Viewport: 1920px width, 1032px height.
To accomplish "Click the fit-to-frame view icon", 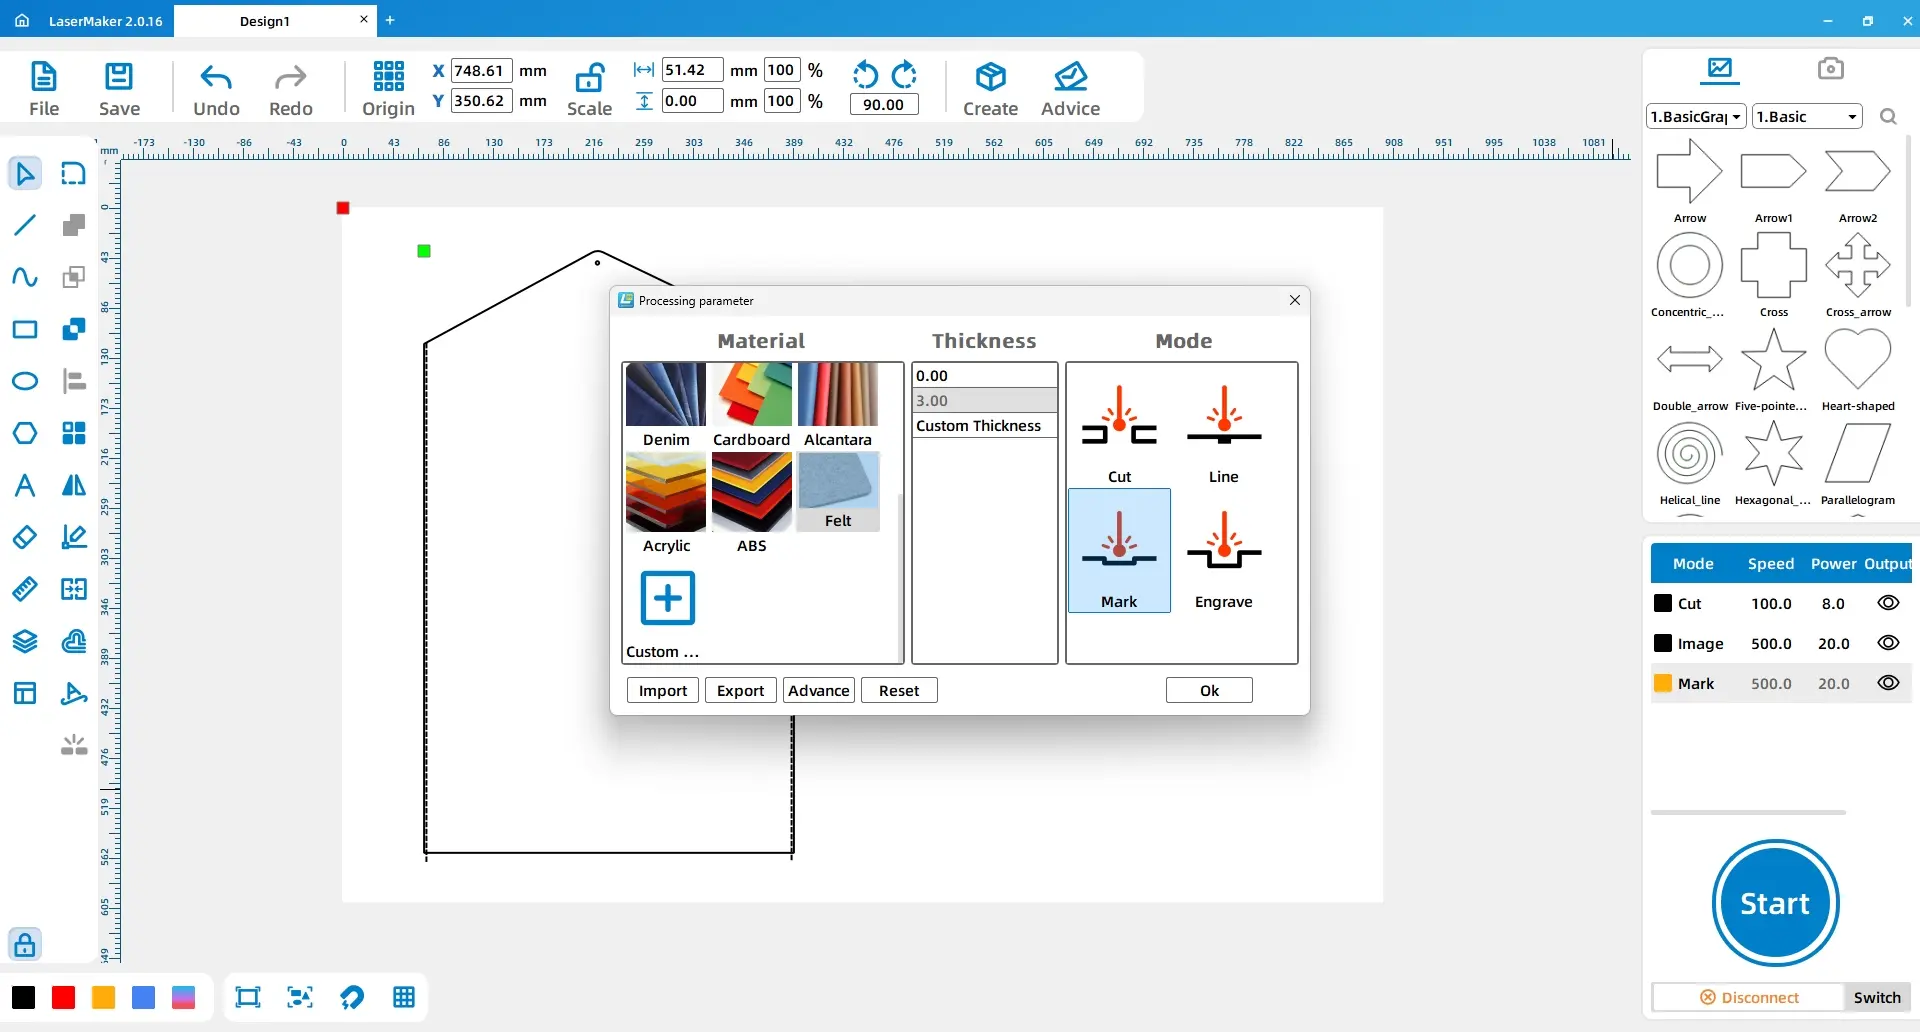I will 247,997.
